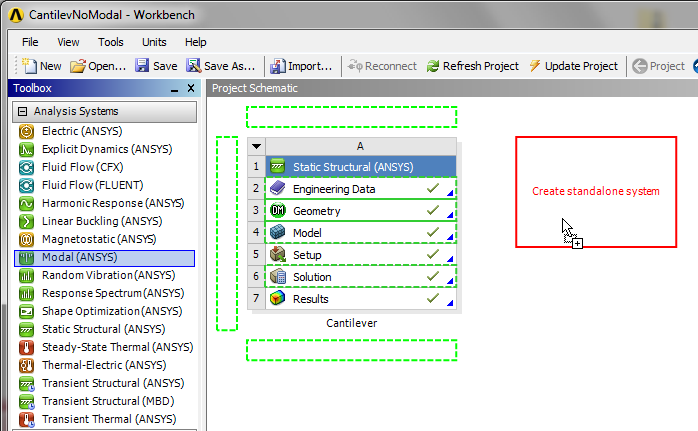The image size is (698, 431).
Task: Click the ANSYS Workbench logo in title bar
Action: (16, 15)
